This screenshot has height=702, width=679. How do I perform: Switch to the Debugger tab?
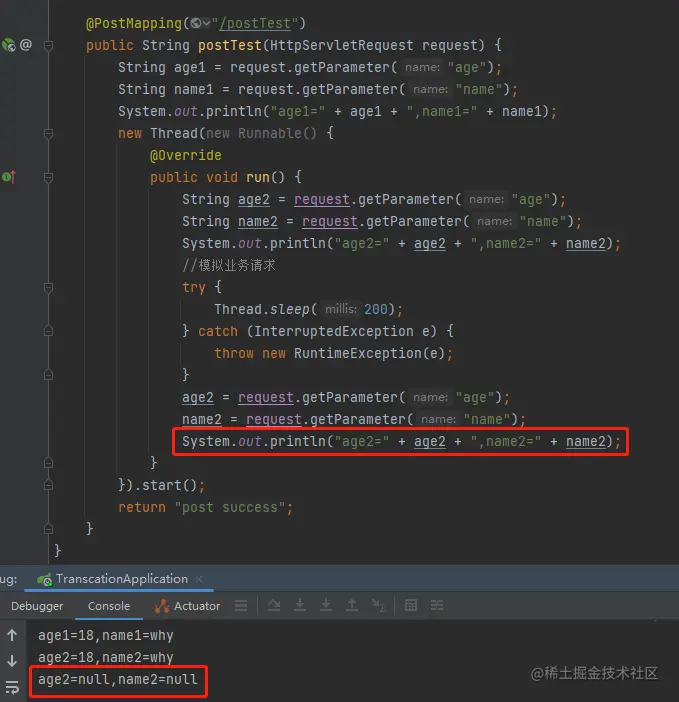[x=37, y=606]
